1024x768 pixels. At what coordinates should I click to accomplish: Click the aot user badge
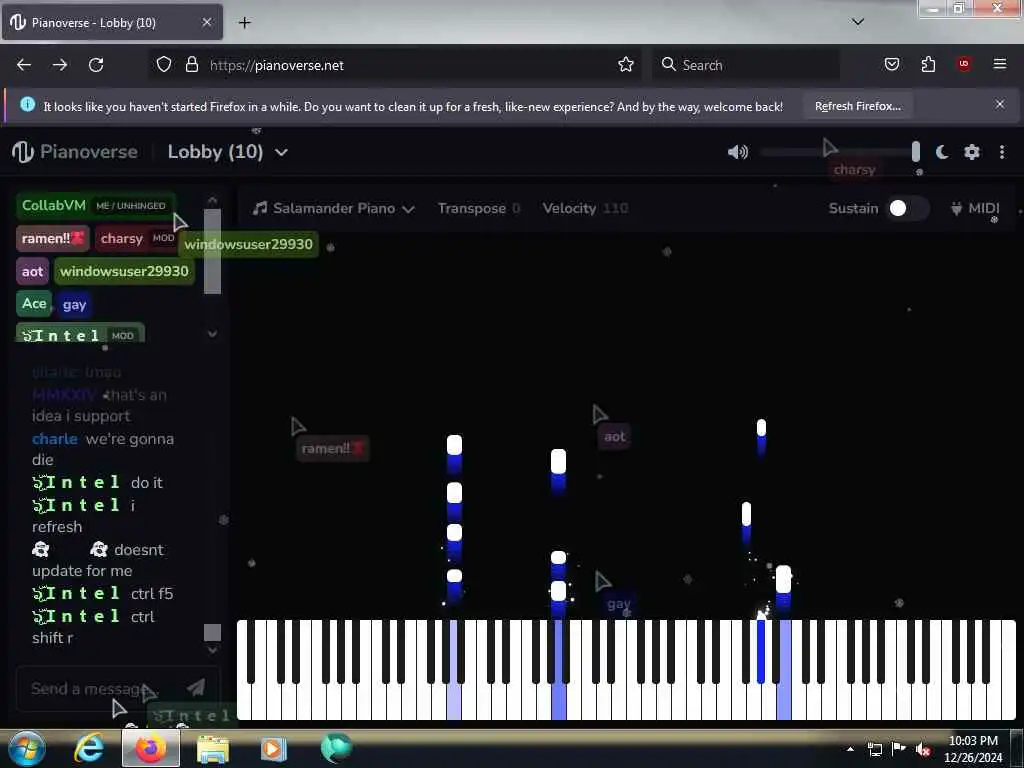click(x=32, y=272)
